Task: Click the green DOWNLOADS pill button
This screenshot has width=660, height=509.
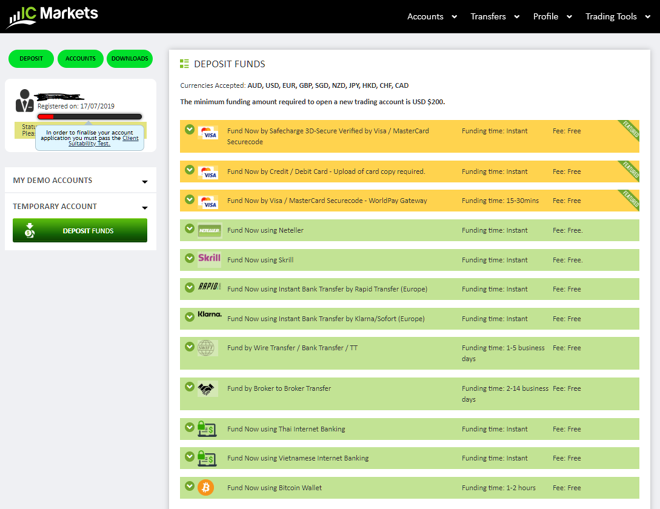Action: coord(130,59)
